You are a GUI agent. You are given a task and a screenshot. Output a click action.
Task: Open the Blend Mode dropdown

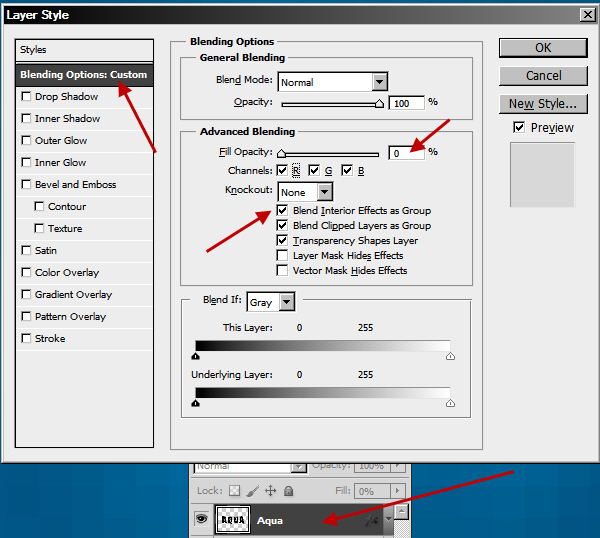(380, 82)
